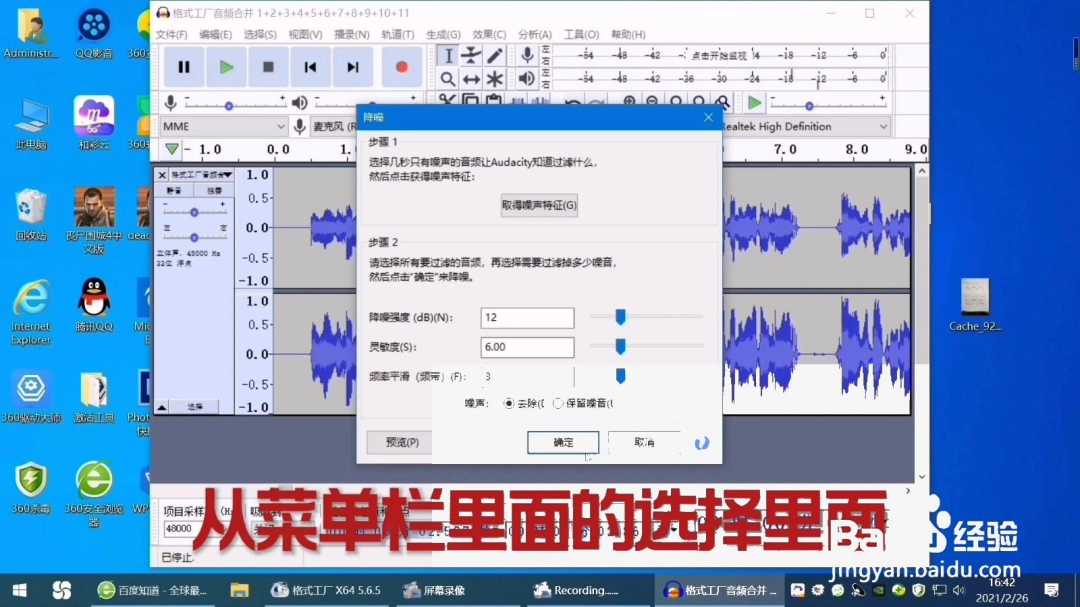This screenshot has height=607, width=1080.
Task: Close the 降噪 dialog with X
Action: (x=708, y=117)
